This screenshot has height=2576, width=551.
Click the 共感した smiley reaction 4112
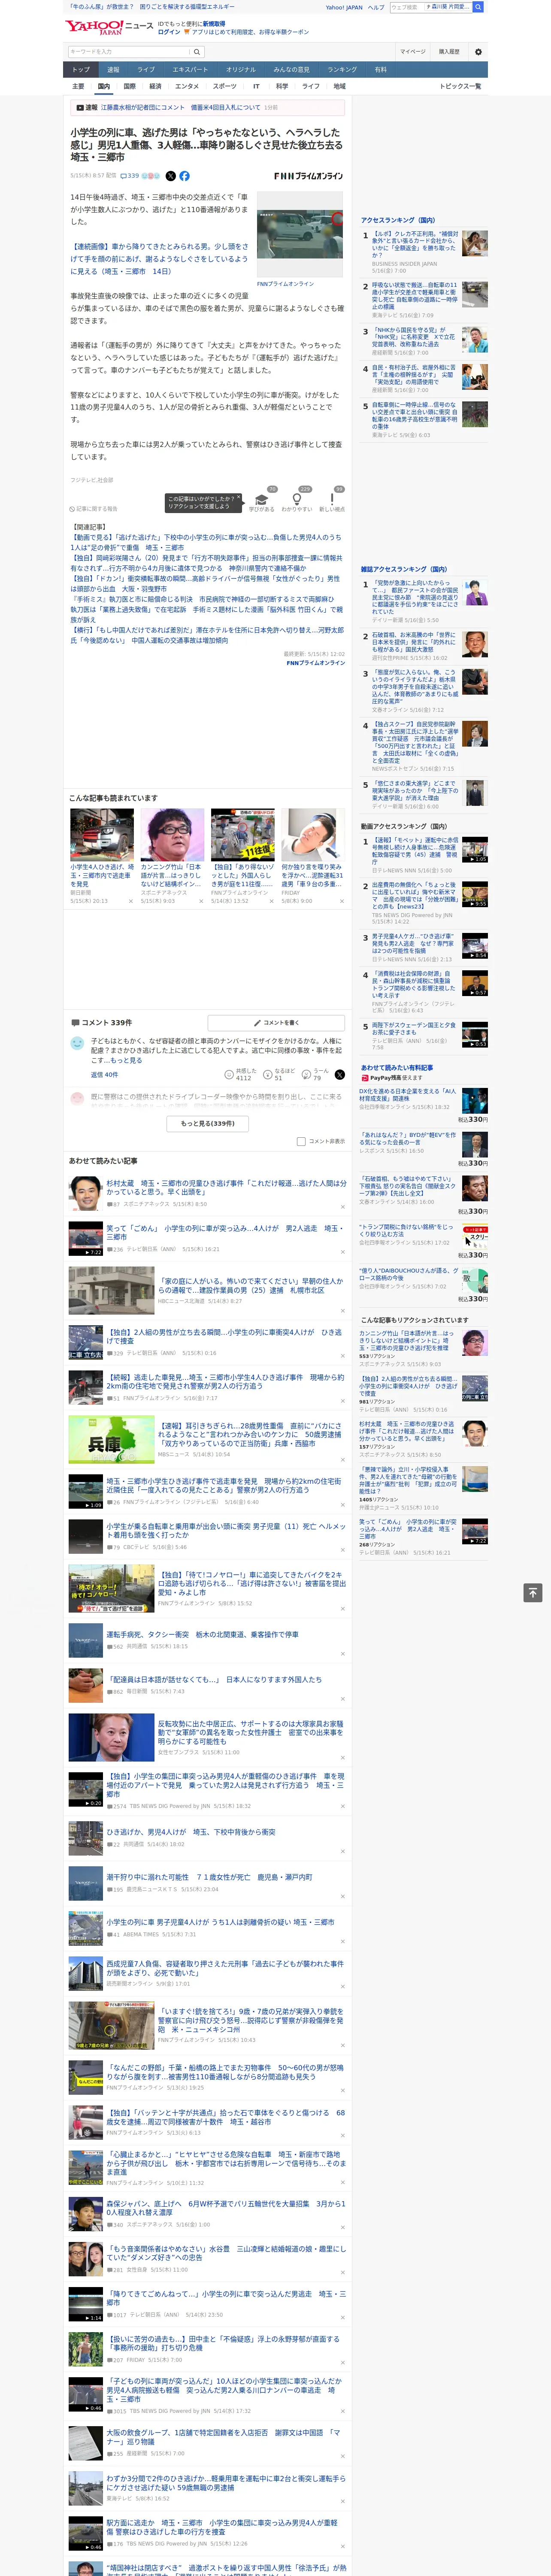point(240,1074)
